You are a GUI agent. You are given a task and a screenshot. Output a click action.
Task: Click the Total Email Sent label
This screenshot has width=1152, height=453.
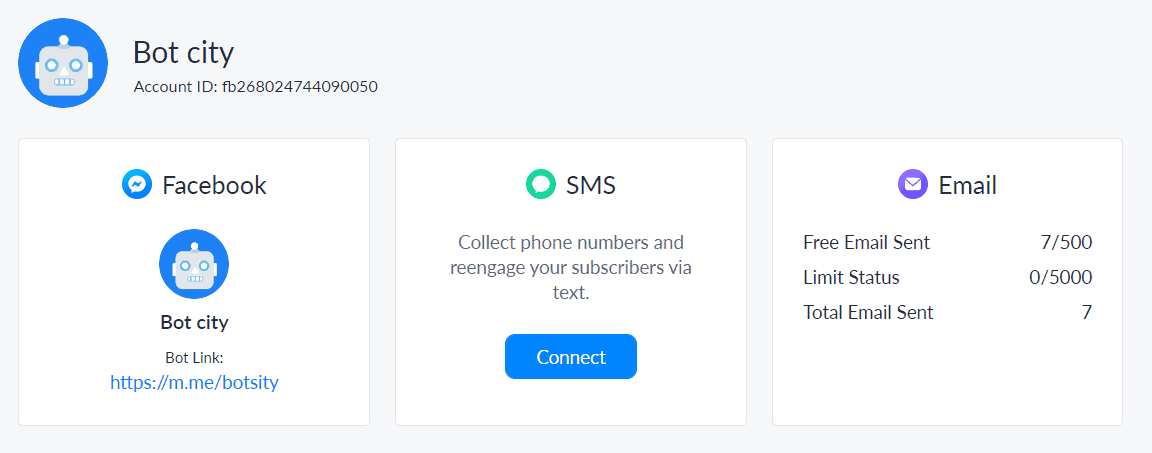868,312
